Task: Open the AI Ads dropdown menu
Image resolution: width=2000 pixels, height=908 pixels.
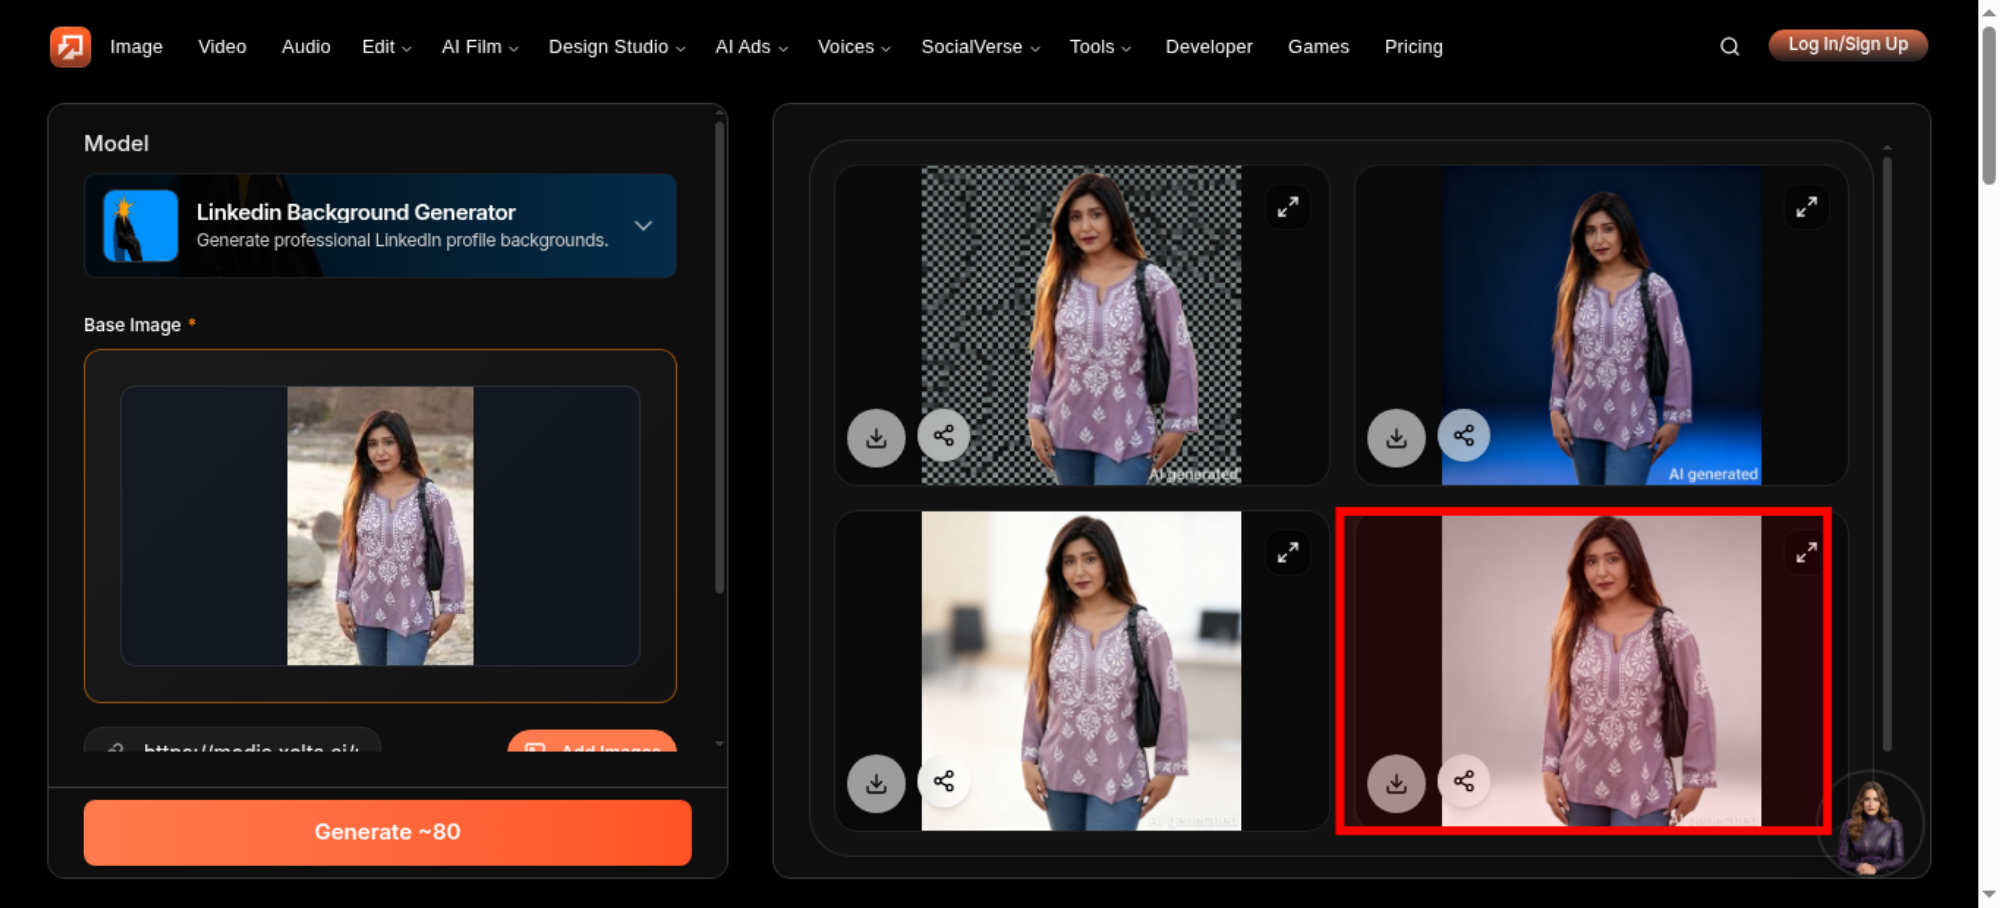Action: pyautogui.click(x=751, y=46)
